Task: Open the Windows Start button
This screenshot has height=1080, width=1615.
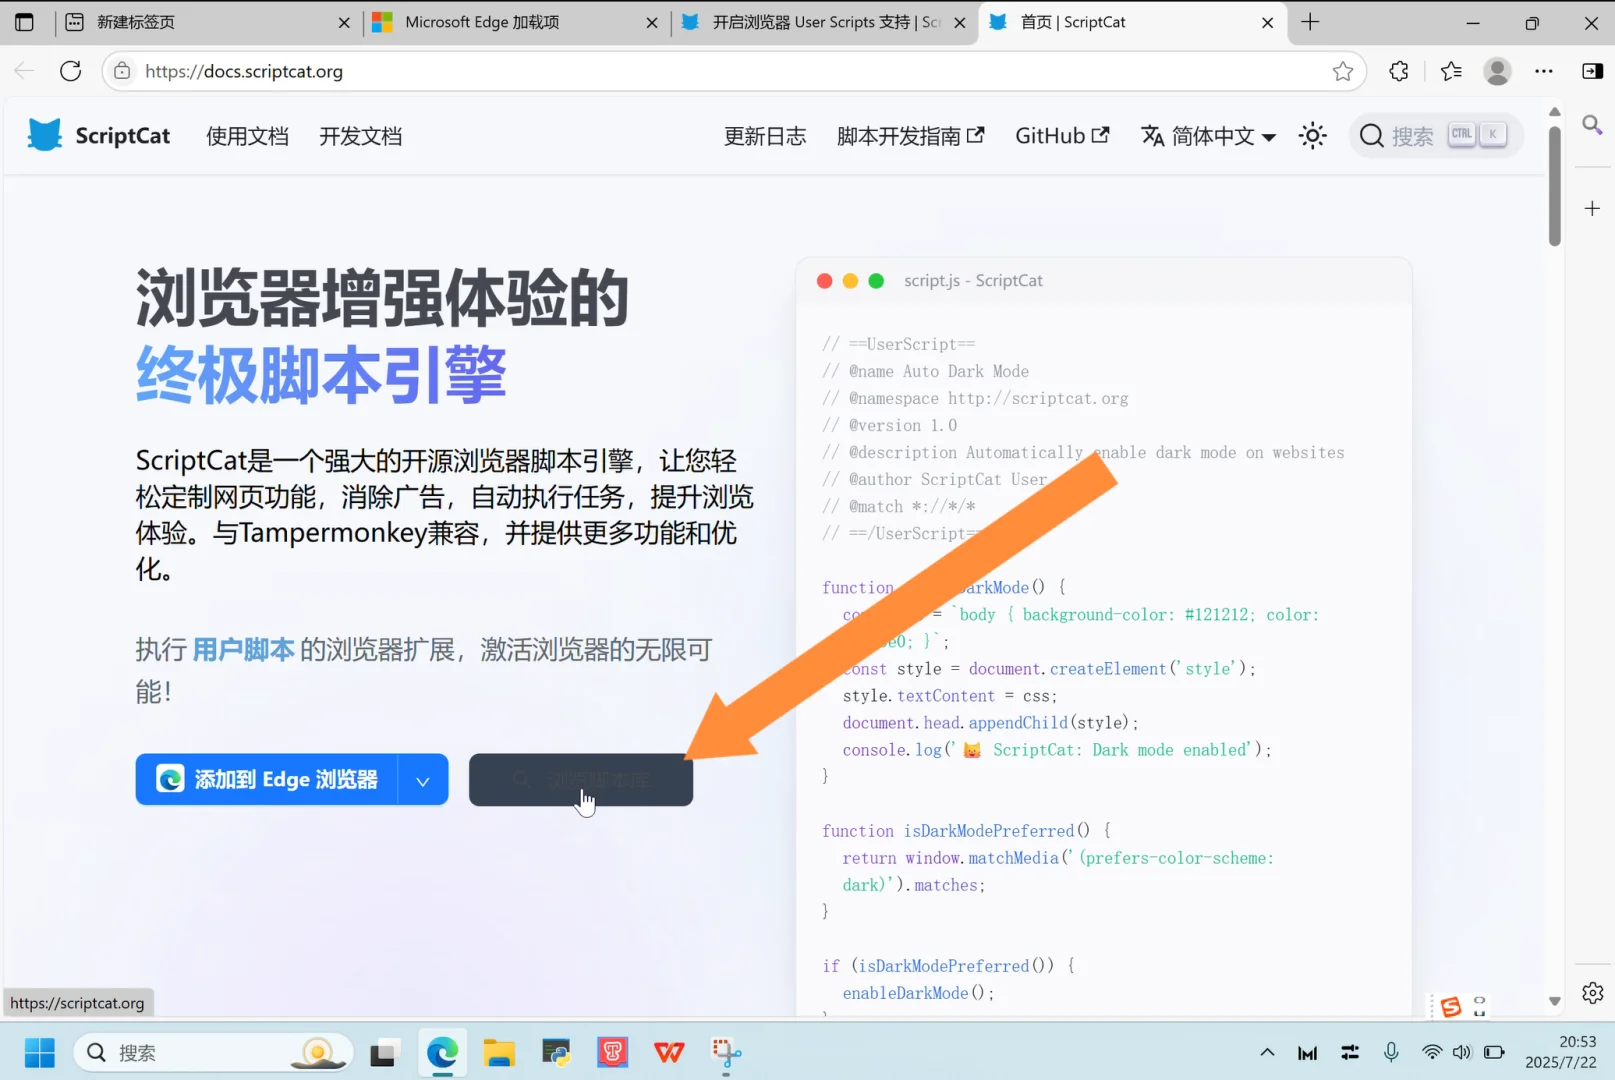Action: (39, 1052)
